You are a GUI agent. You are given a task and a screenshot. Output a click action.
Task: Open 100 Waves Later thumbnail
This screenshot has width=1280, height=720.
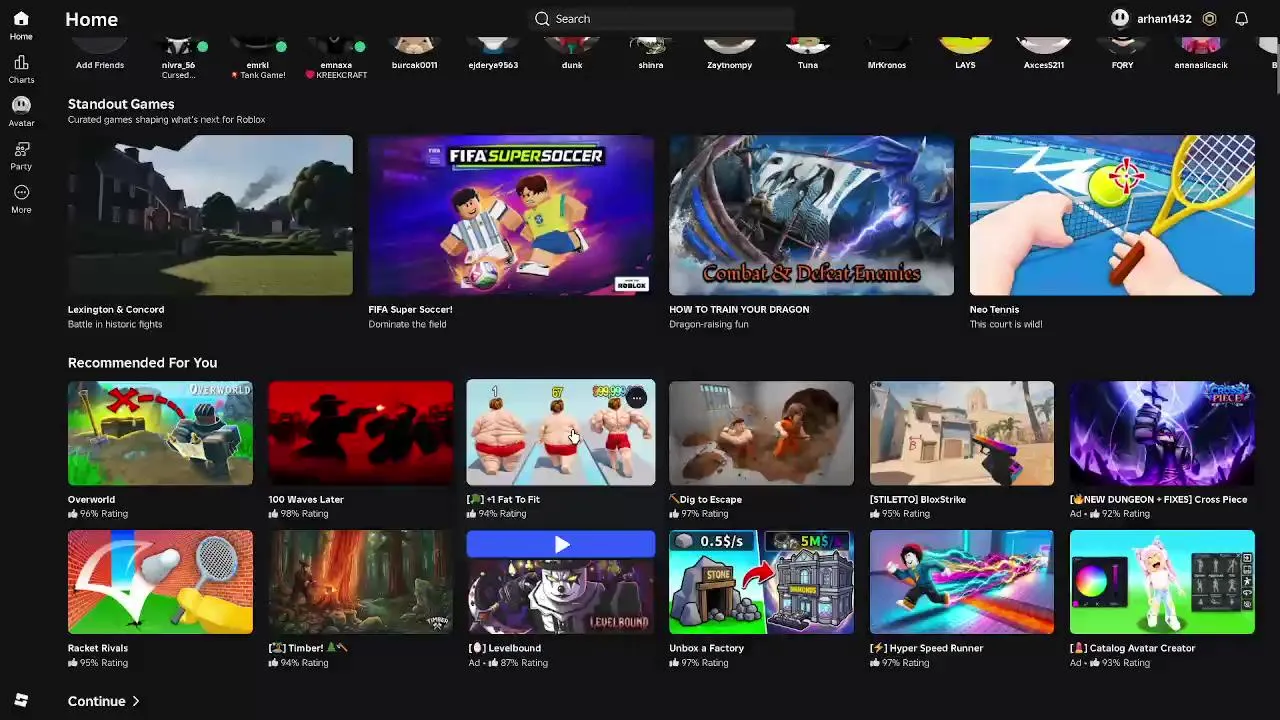pyautogui.click(x=360, y=433)
